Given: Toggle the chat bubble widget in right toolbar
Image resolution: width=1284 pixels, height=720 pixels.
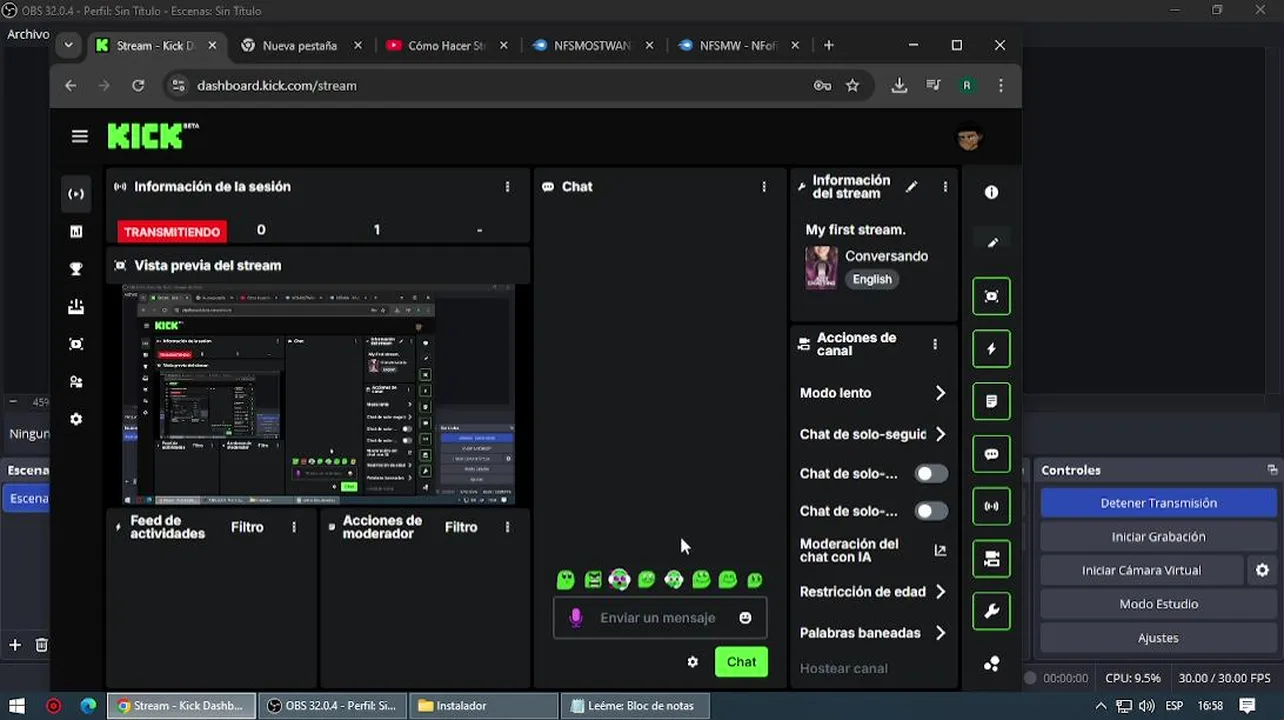Looking at the screenshot, I should [x=991, y=454].
